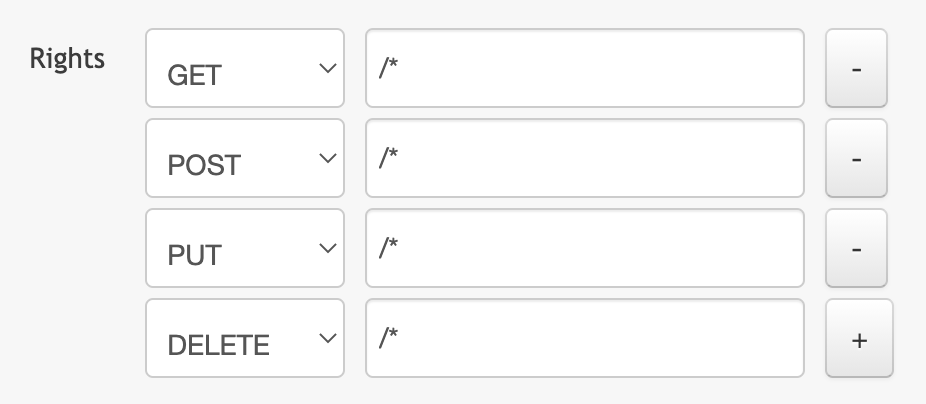Viewport: 926px width, 404px height.
Task: Open the PUT method dropdown
Action: pos(244,248)
